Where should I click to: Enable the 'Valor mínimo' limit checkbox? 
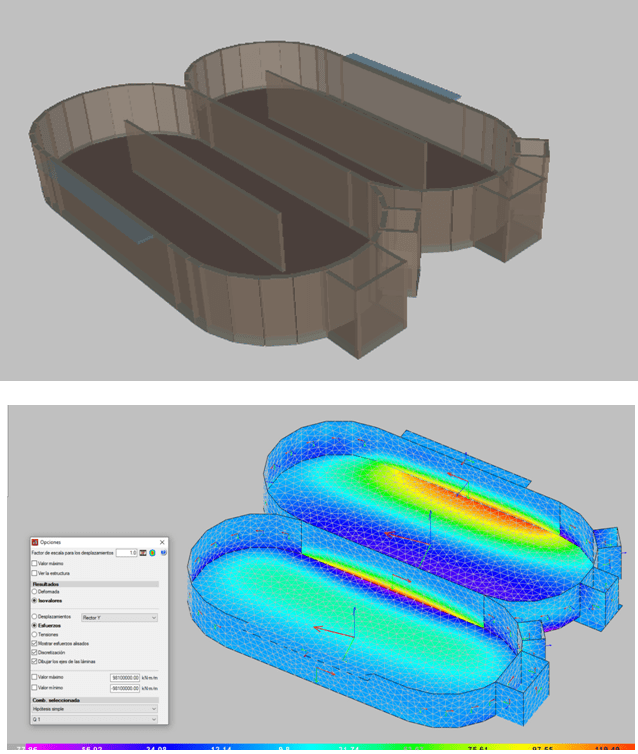click(34, 688)
